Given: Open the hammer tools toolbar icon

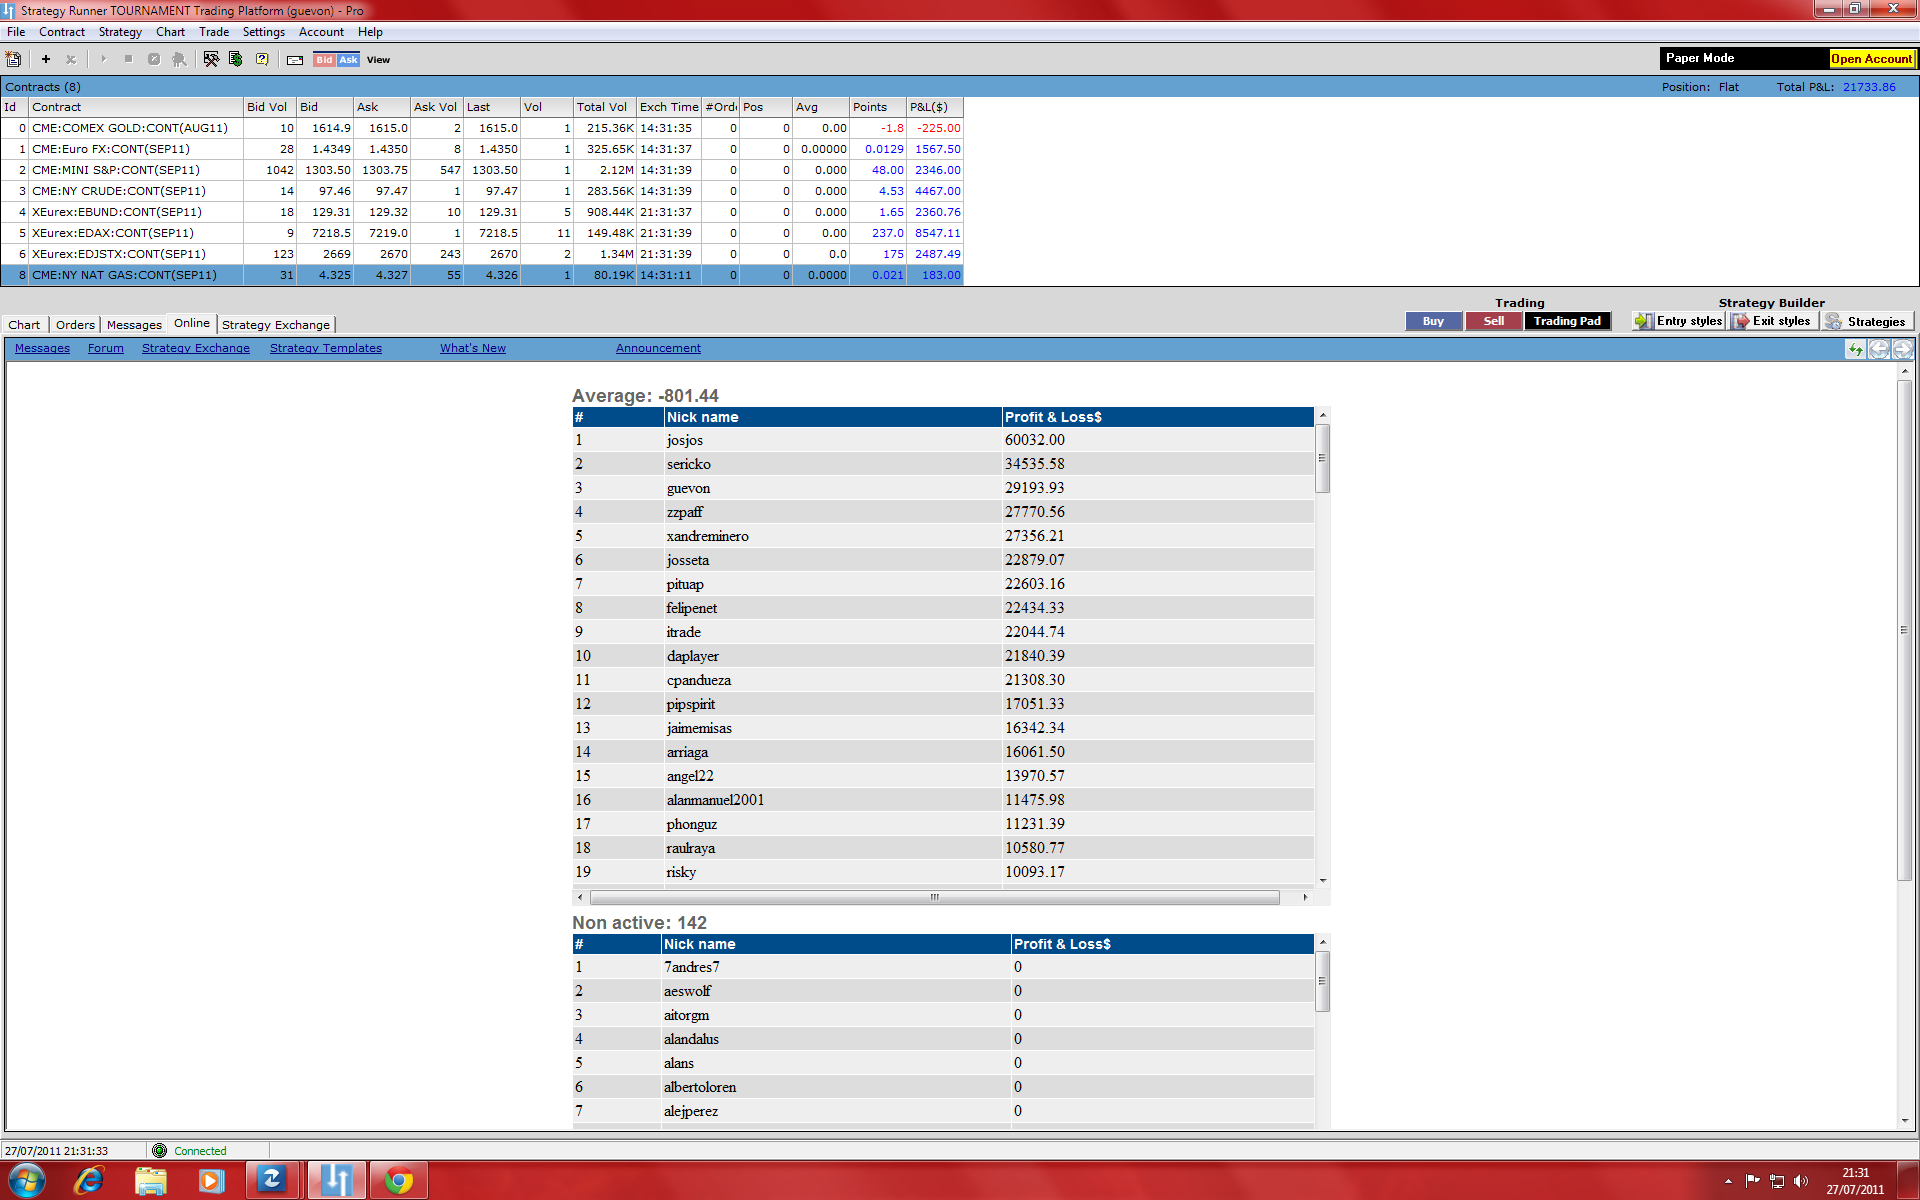Looking at the screenshot, I should [x=211, y=59].
